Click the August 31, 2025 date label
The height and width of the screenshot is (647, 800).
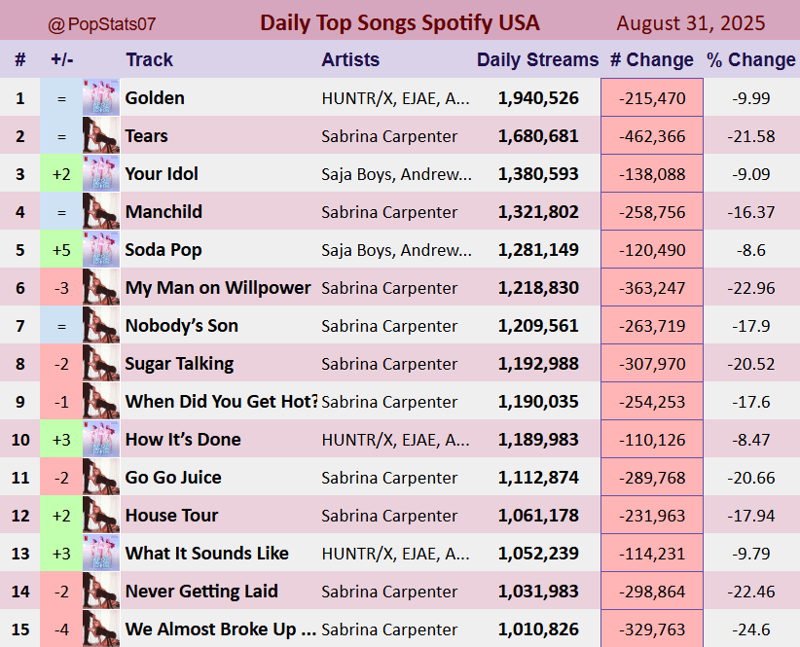coord(691,23)
